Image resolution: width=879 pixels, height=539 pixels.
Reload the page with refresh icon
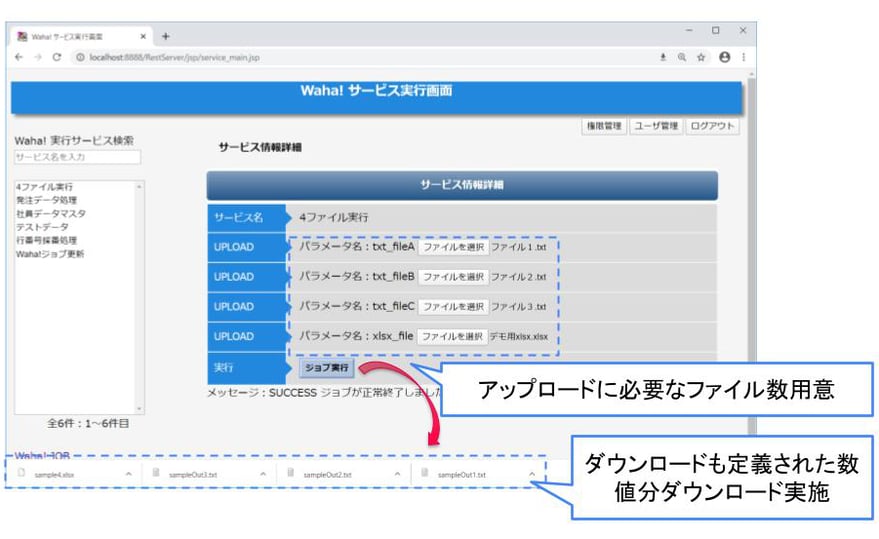pos(57,57)
